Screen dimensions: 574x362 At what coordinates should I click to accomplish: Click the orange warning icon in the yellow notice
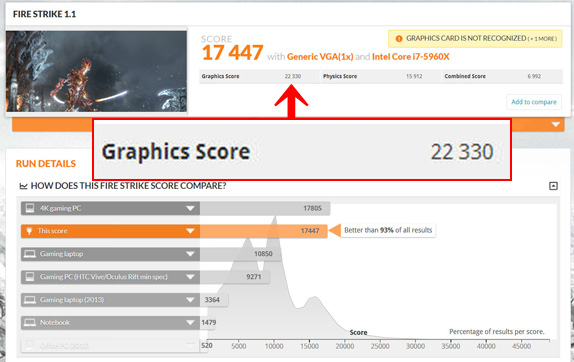(399, 38)
